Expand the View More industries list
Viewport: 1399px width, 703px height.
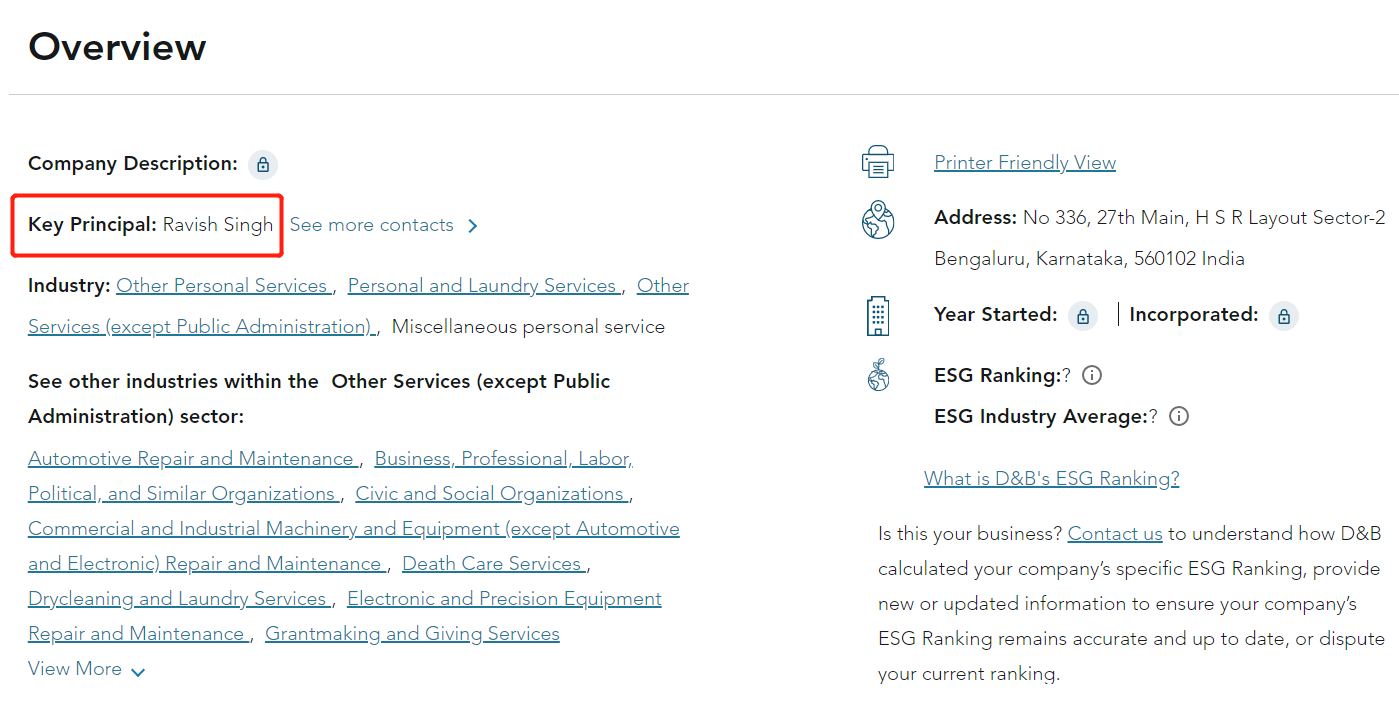pyautogui.click(x=86, y=669)
